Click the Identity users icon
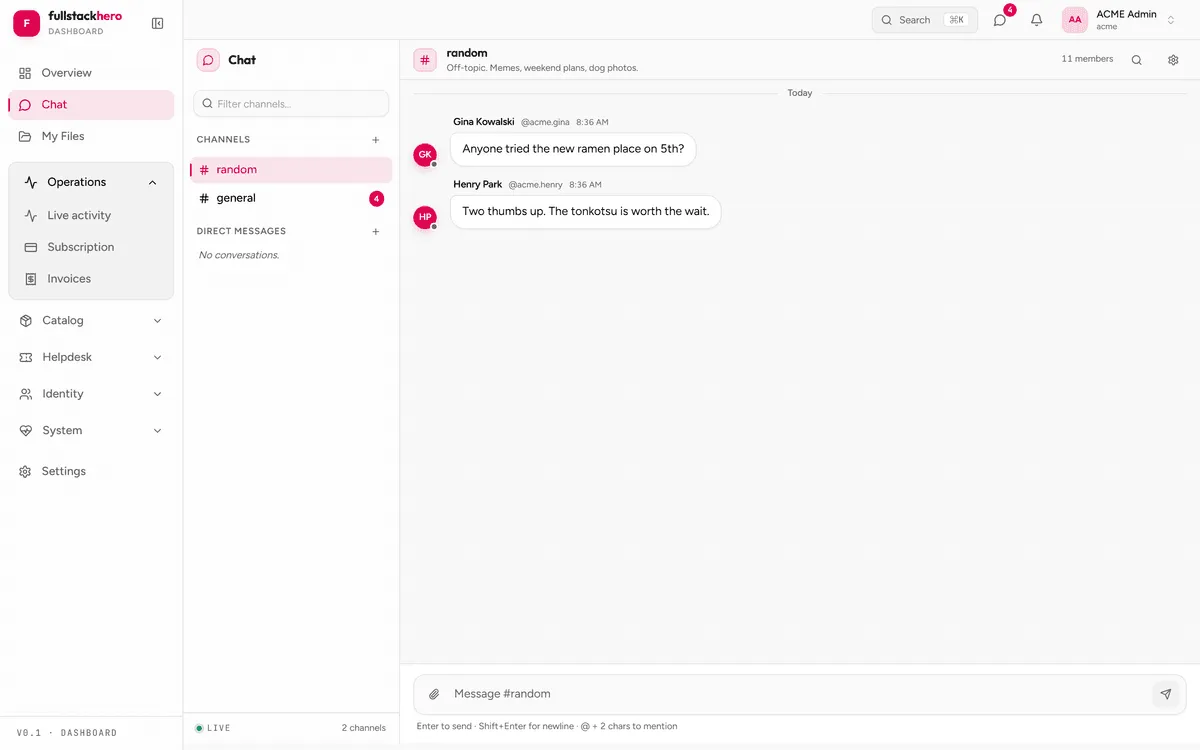 (26, 394)
